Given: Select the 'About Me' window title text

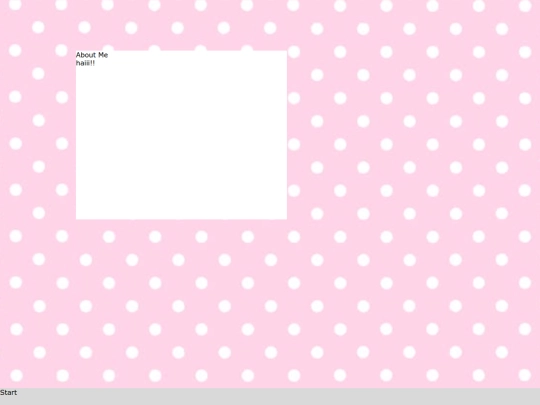Looking at the screenshot, I should click(92, 55).
